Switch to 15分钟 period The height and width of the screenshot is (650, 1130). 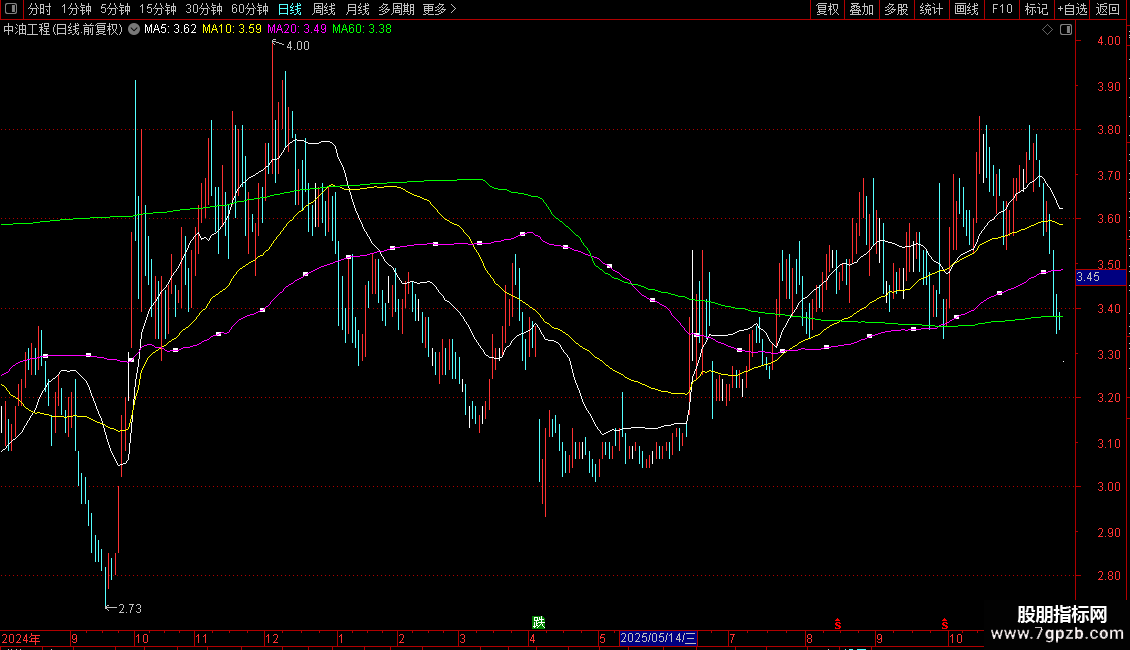[x=158, y=9]
